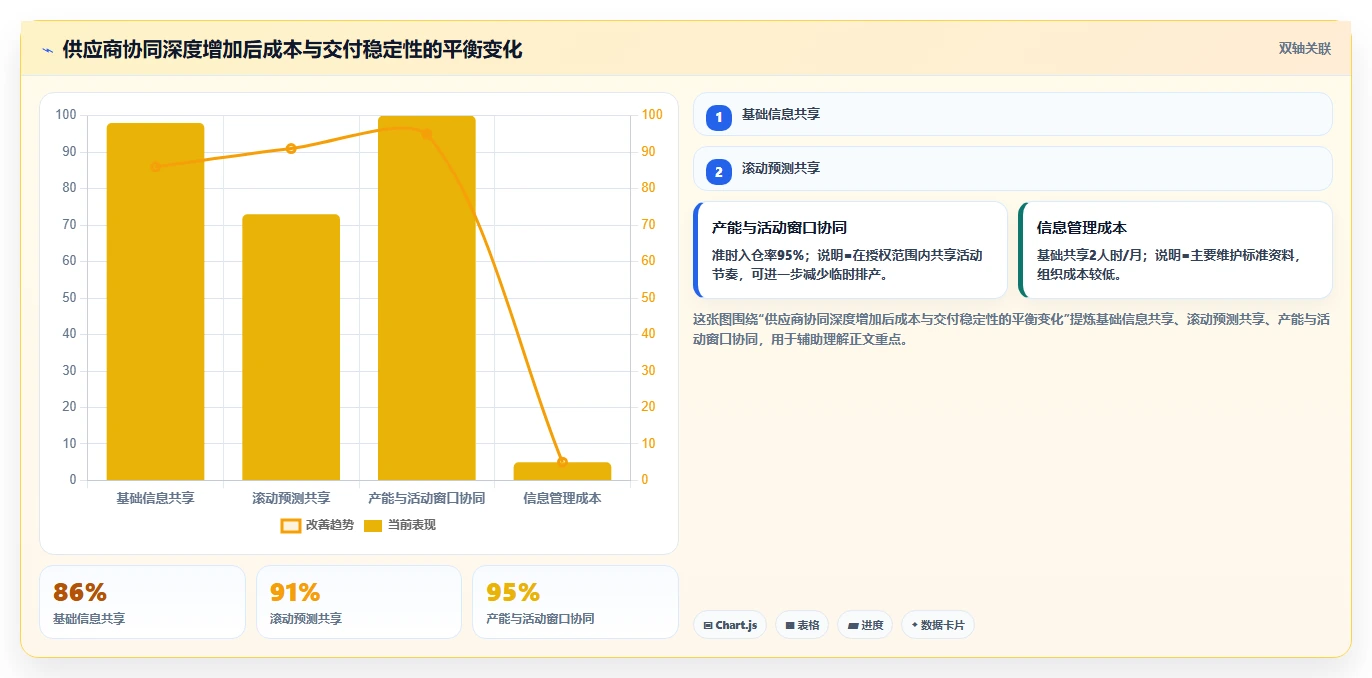This screenshot has height=678, width=1372.
Task: Click the line point on 信息管理成本 bar
Action: pos(562,462)
